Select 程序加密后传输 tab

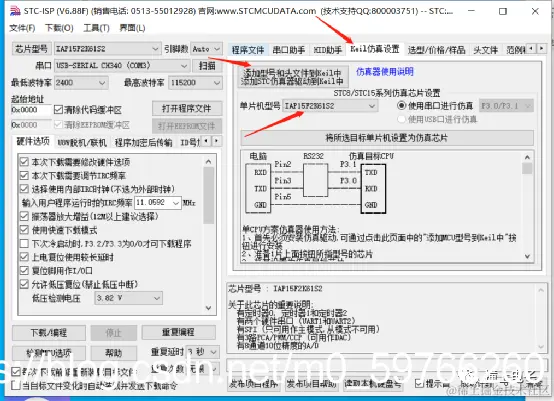[x=143, y=142]
